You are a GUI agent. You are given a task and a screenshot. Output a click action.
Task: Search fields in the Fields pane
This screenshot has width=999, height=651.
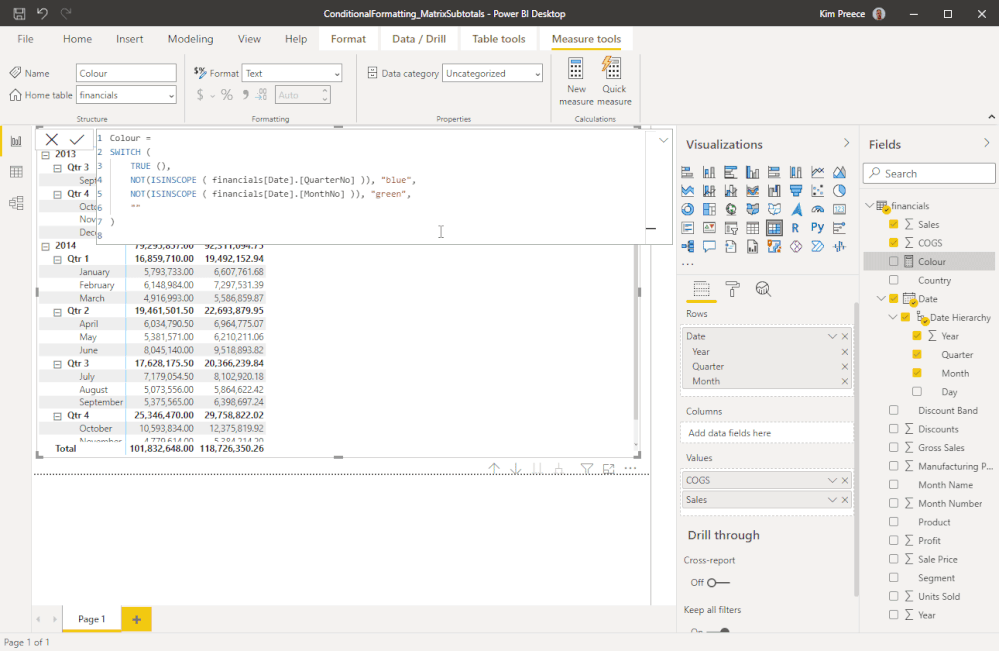pos(929,173)
